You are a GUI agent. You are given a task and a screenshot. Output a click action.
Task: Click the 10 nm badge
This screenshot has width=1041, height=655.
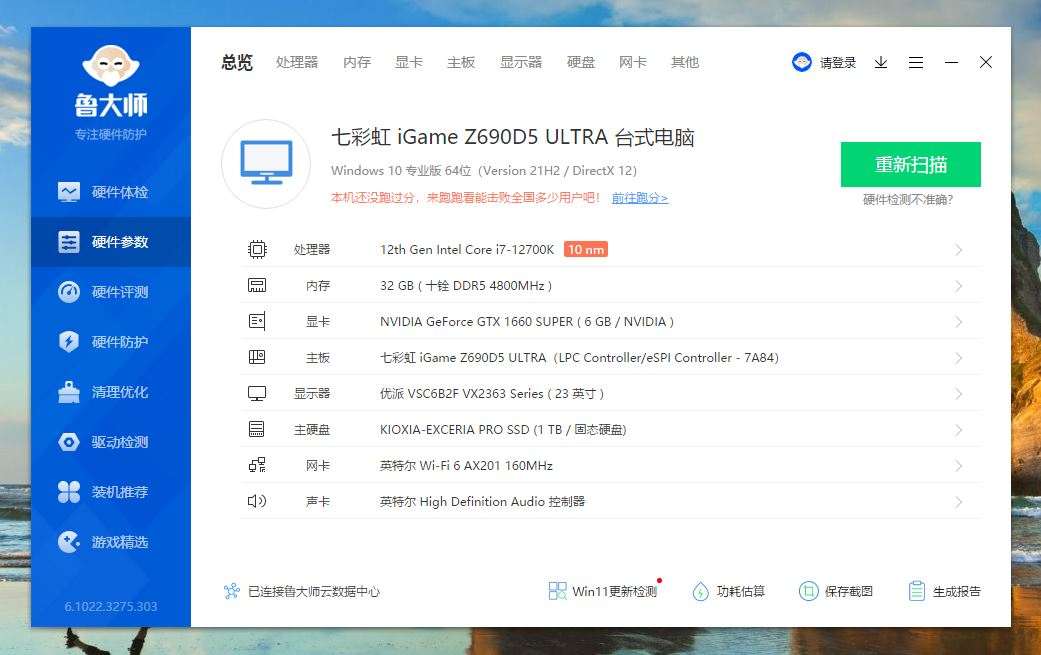586,250
